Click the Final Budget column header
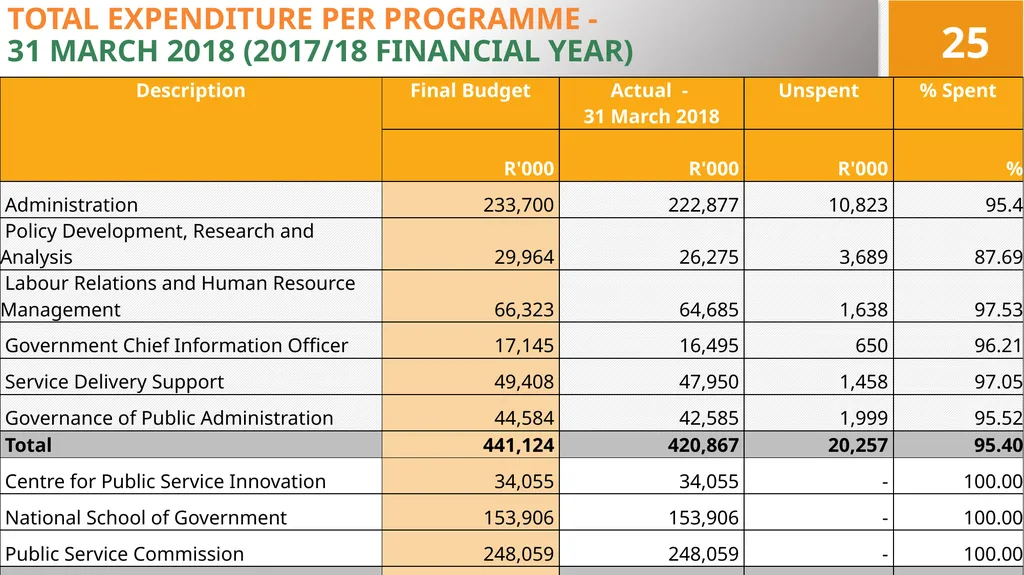Viewport: 1024px width, 575px height. tap(470, 91)
